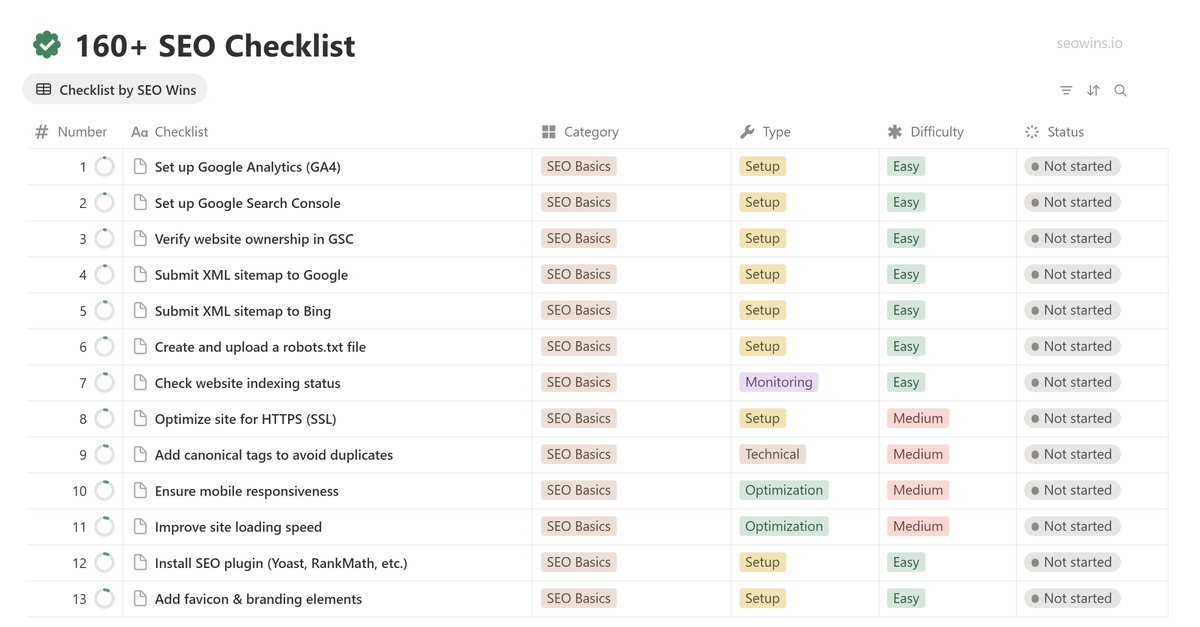
Task: Open the seowins.io link
Action: pos(1089,43)
